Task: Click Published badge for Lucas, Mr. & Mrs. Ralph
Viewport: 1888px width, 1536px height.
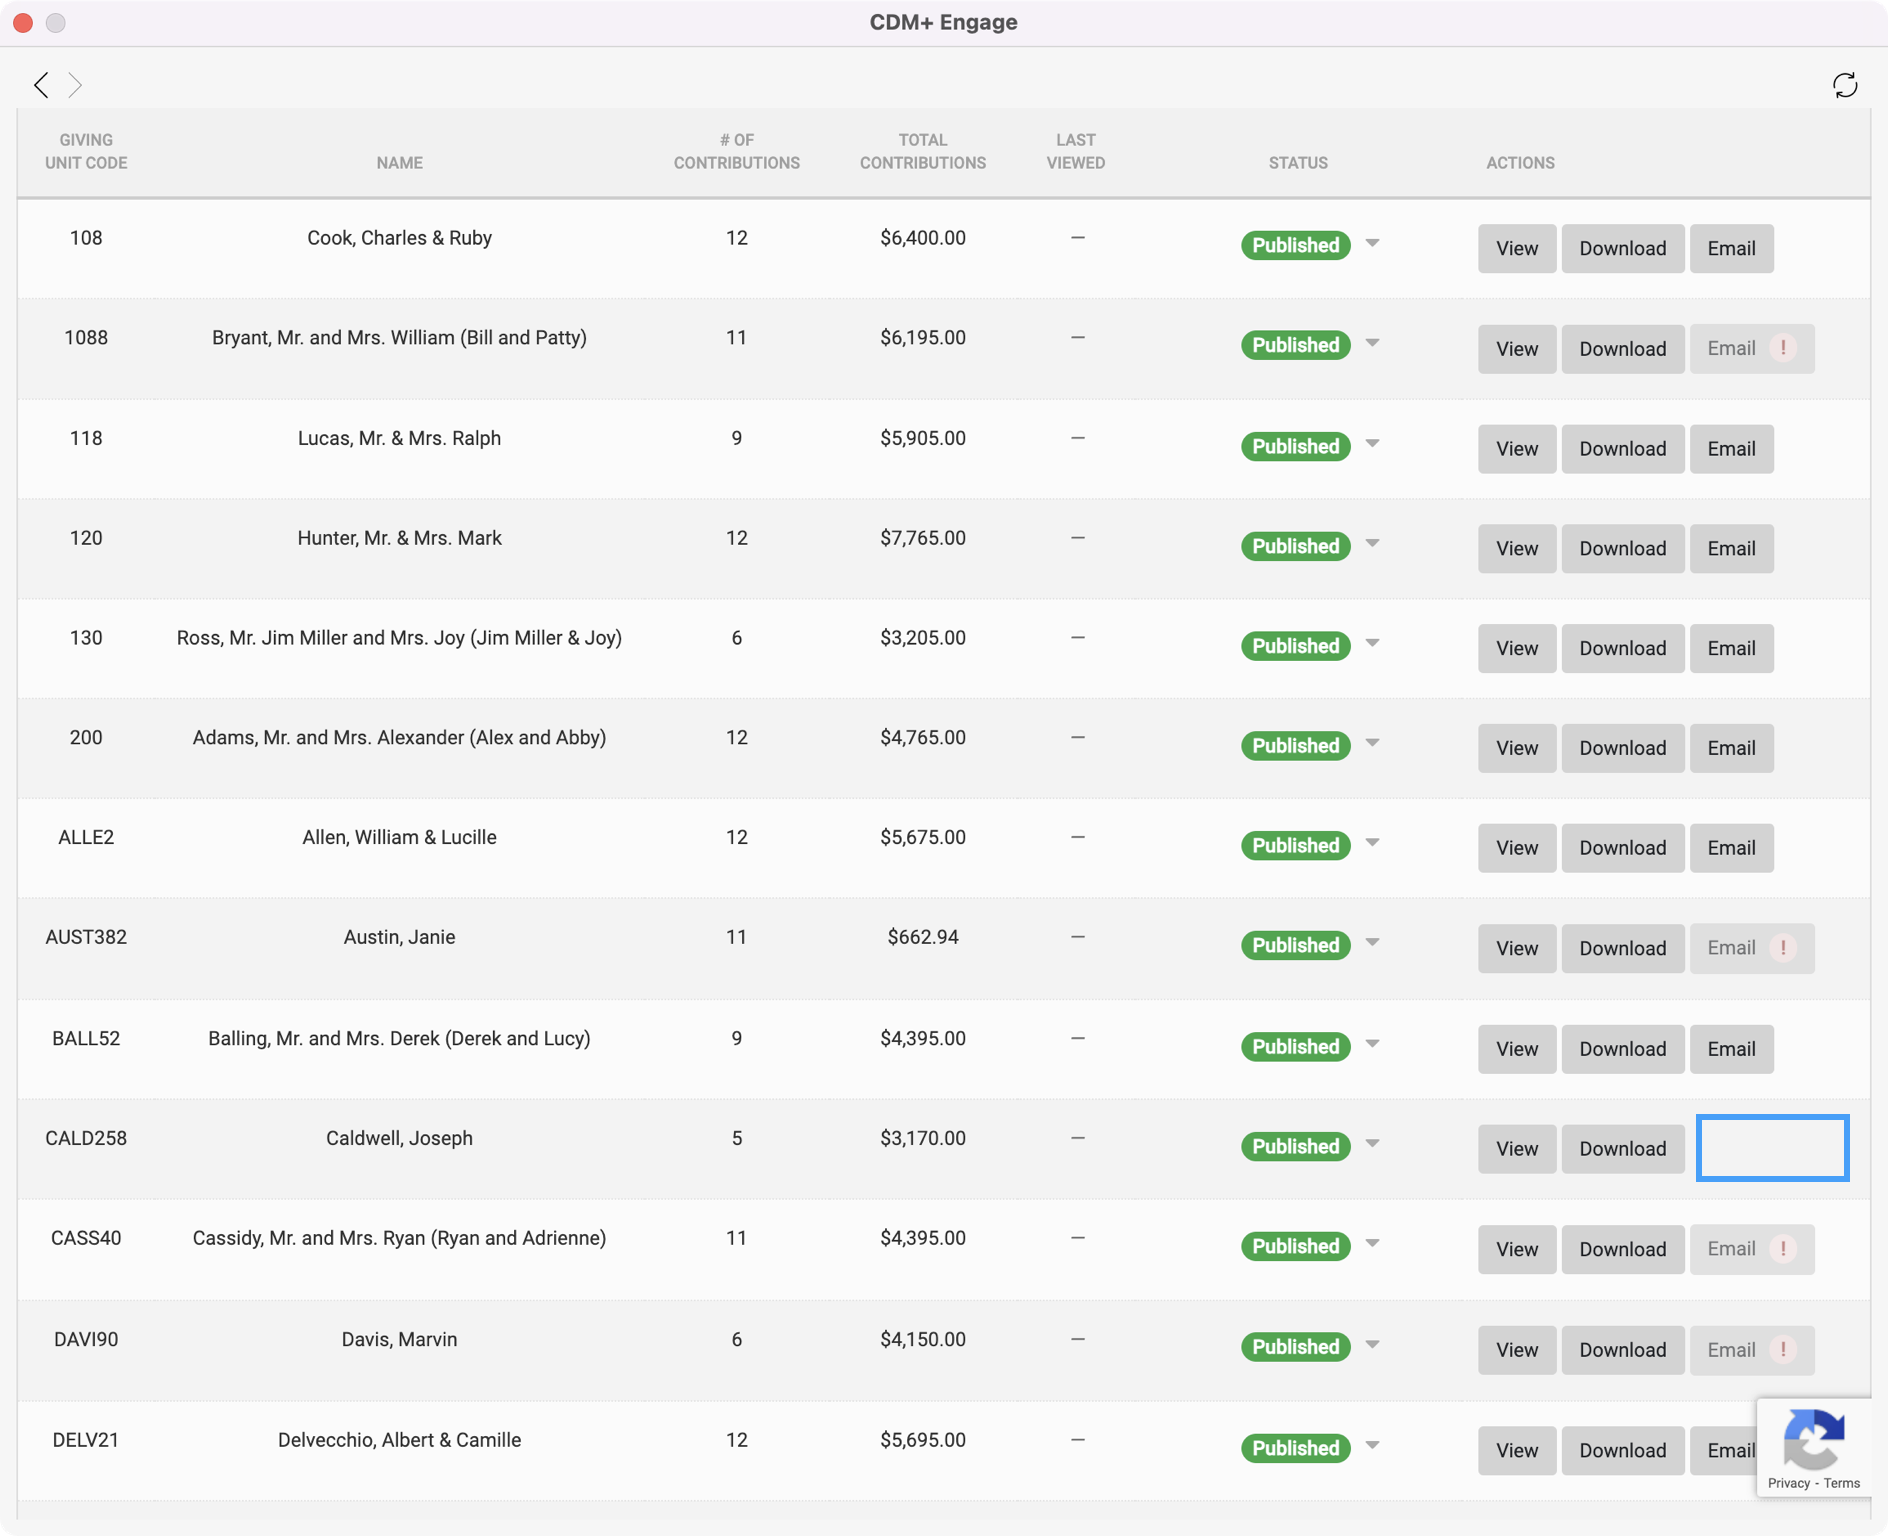Action: (x=1295, y=447)
